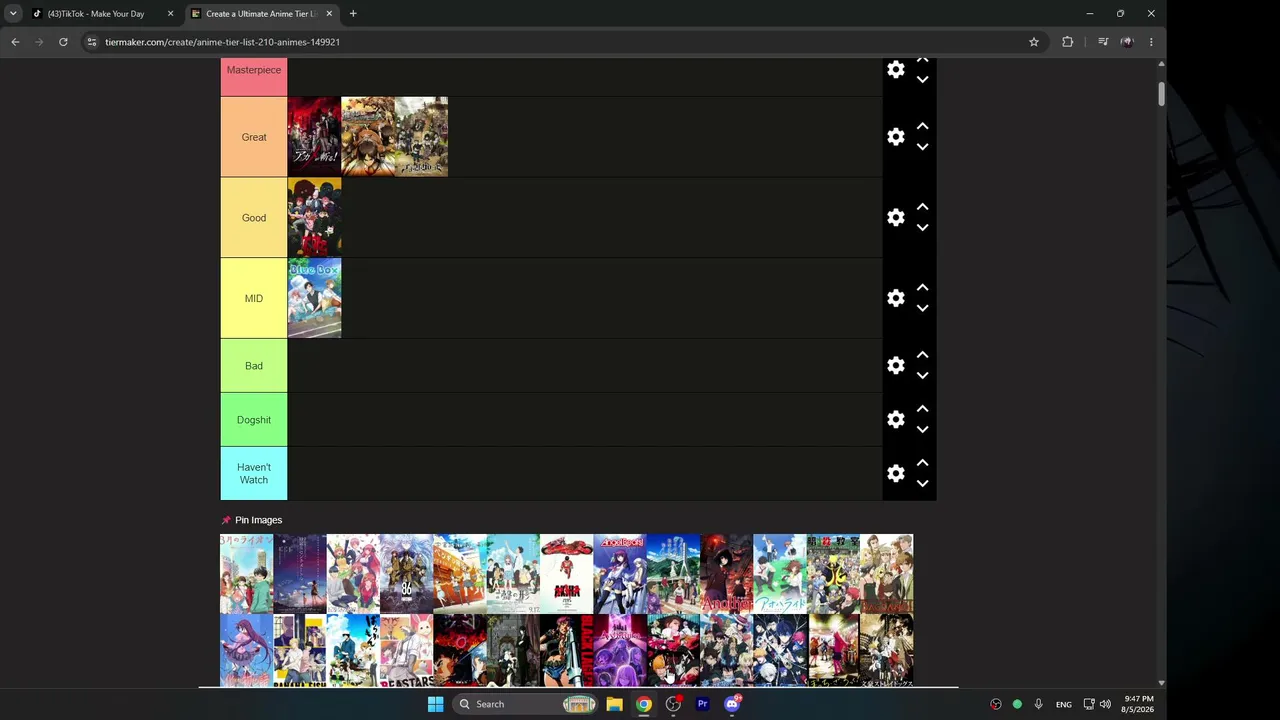The width and height of the screenshot is (1280, 720).
Task: Open settings gear for Haven't Watch tier
Action: point(896,473)
